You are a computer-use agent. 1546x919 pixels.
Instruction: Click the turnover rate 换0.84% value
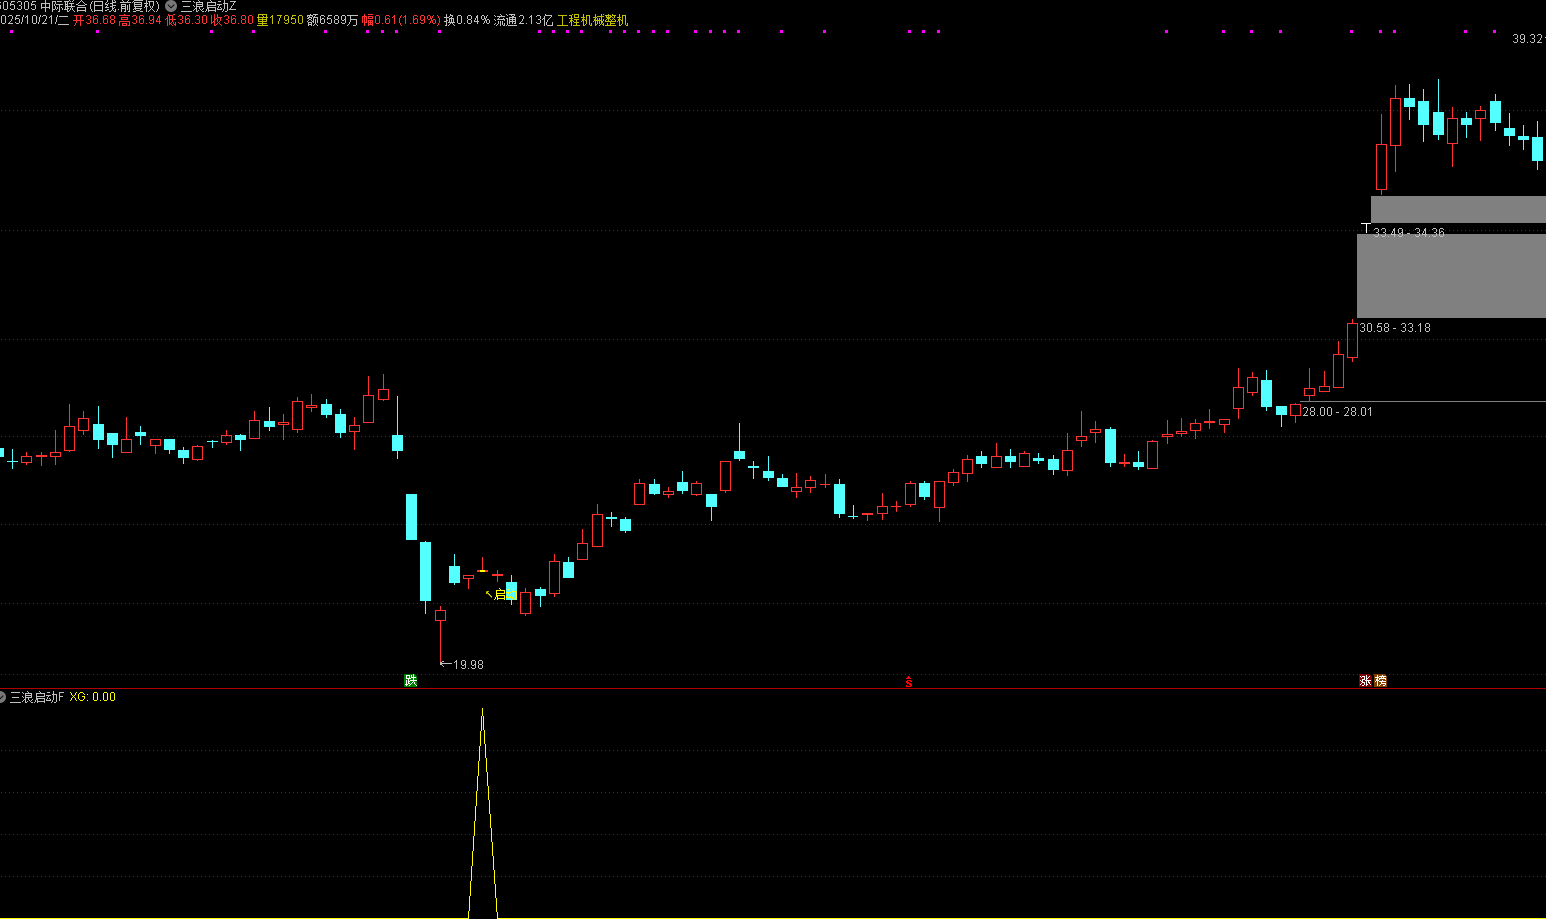(x=467, y=20)
